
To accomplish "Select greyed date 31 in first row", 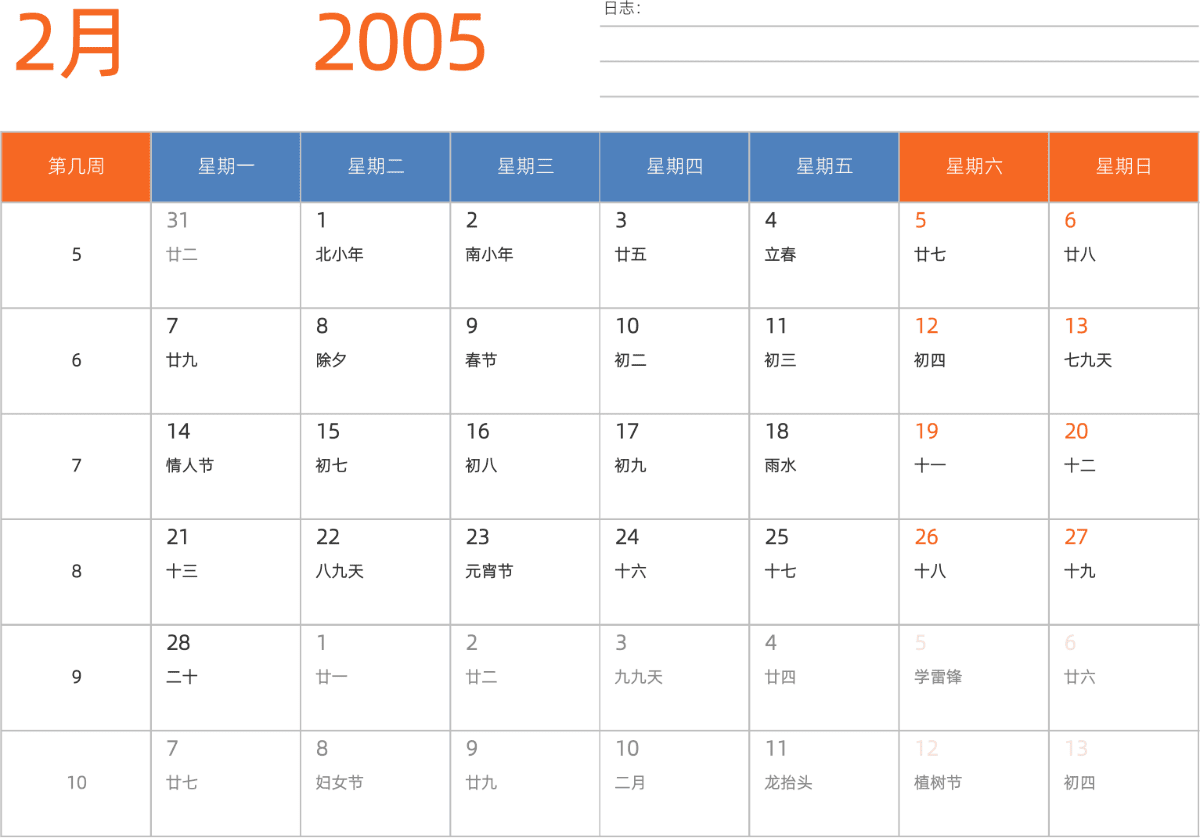I will (177, 221).
